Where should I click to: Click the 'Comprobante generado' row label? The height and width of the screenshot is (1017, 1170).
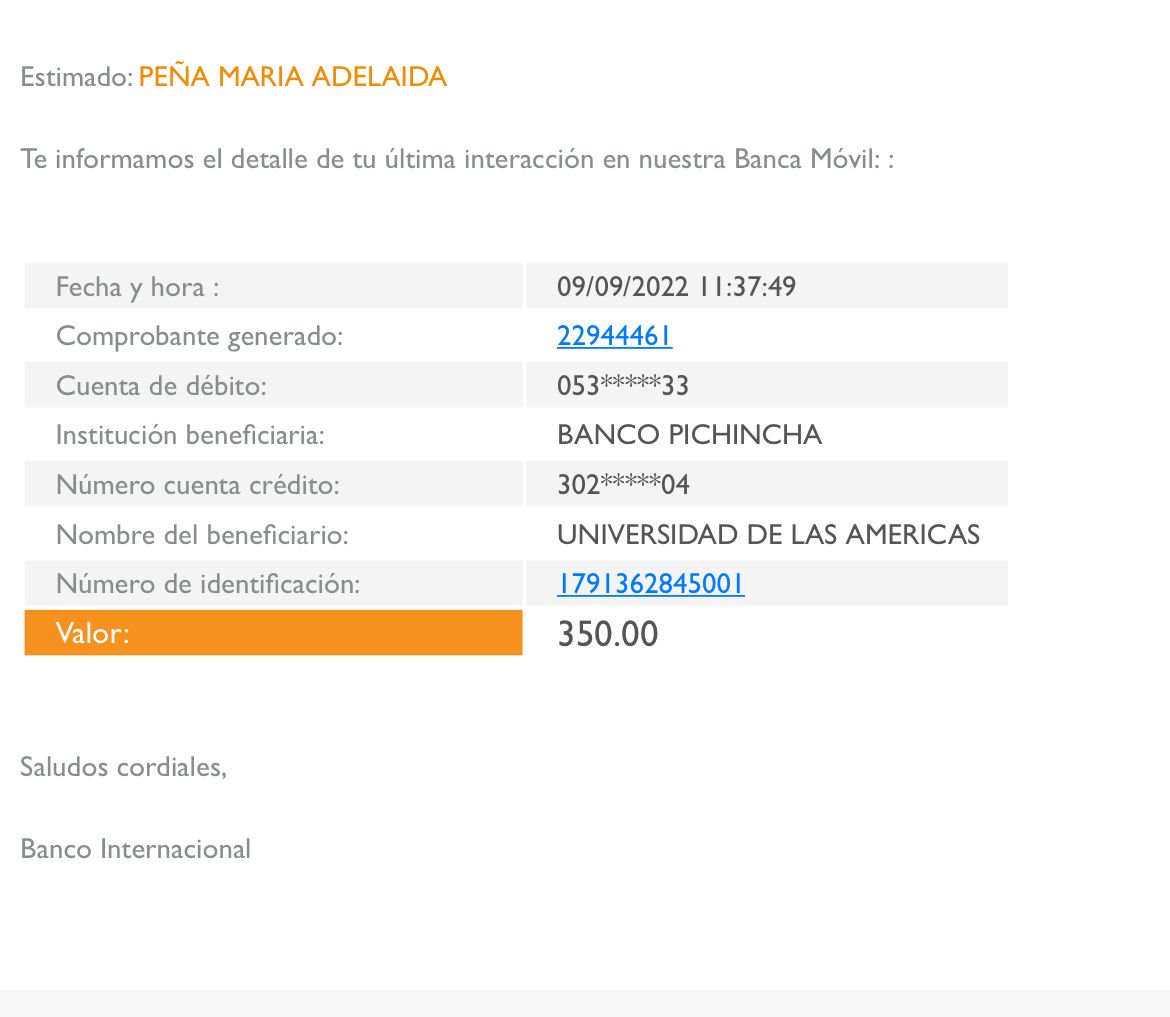(199, 336)
